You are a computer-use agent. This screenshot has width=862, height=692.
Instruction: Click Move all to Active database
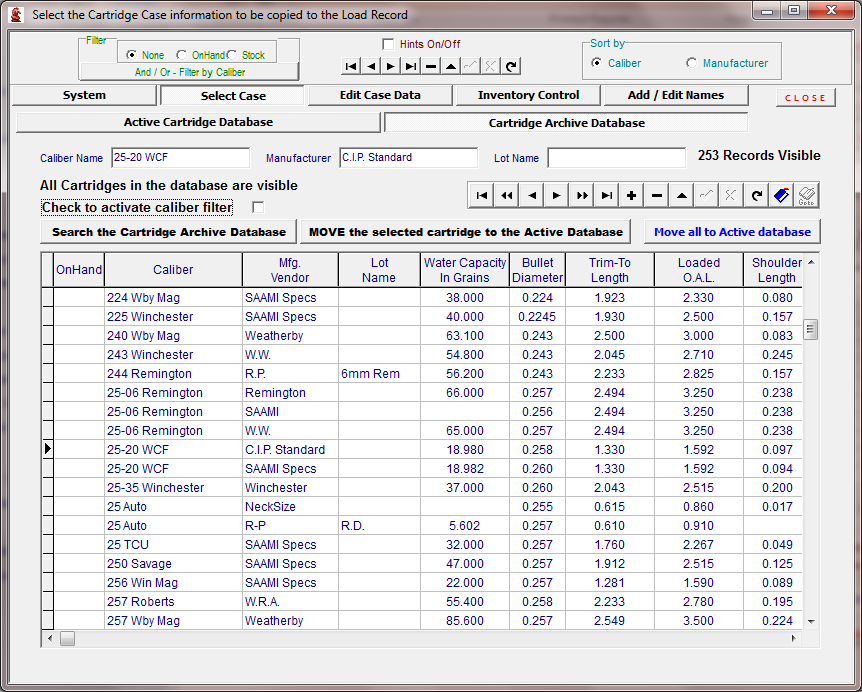[732, 232]
